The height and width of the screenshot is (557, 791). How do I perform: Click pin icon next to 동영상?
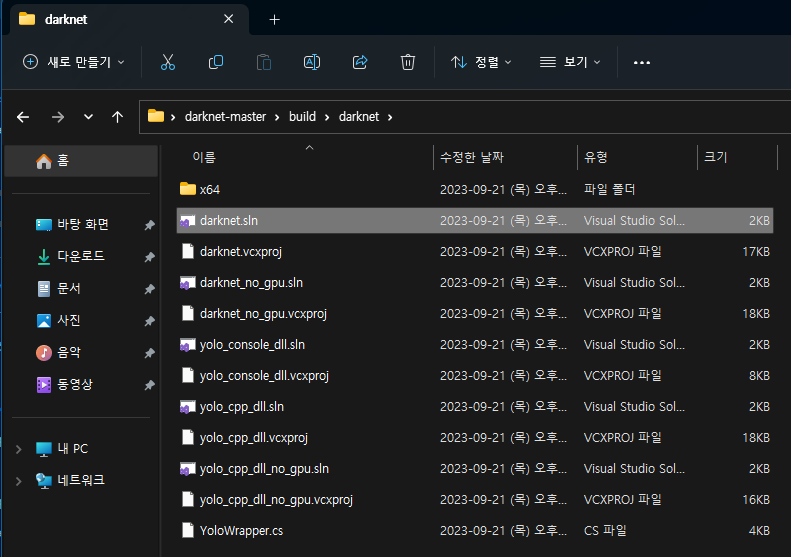[149, 385]
